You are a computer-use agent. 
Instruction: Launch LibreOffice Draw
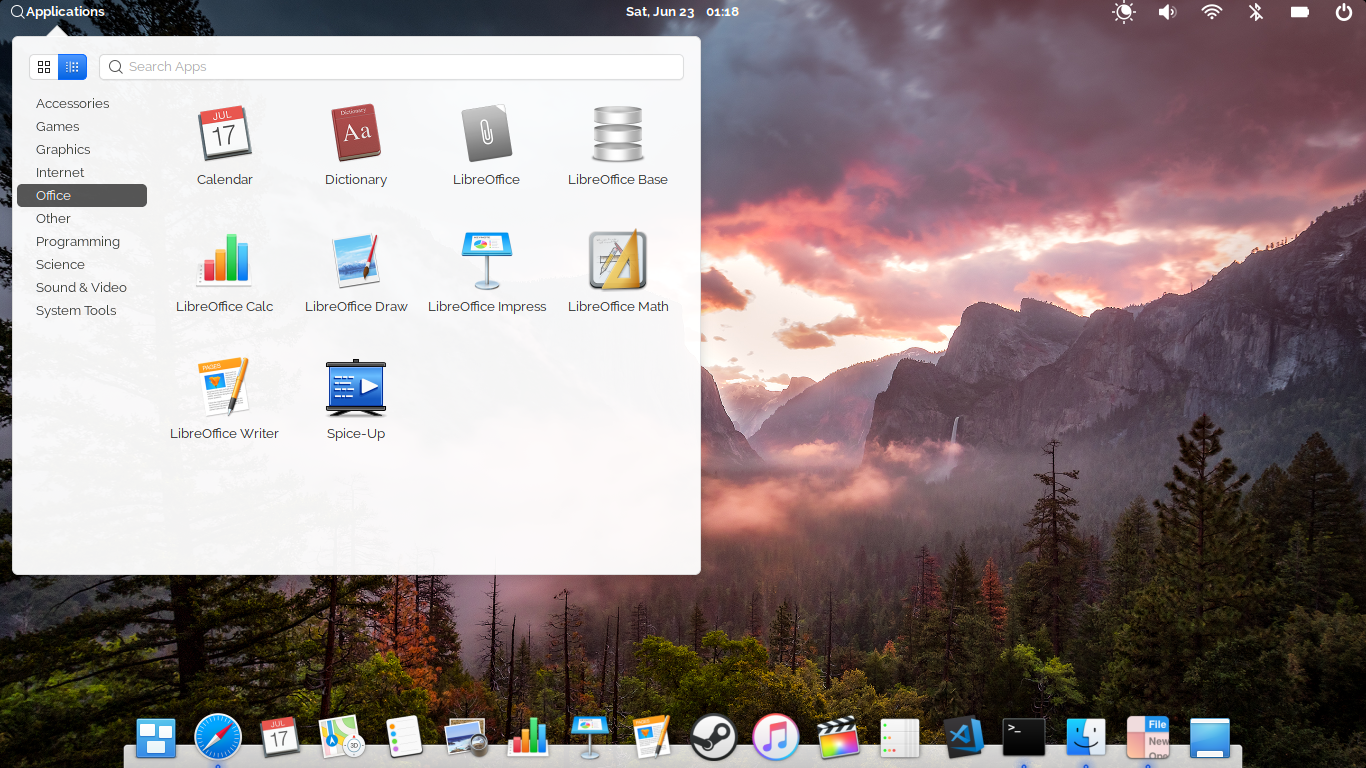pos(356,273)
